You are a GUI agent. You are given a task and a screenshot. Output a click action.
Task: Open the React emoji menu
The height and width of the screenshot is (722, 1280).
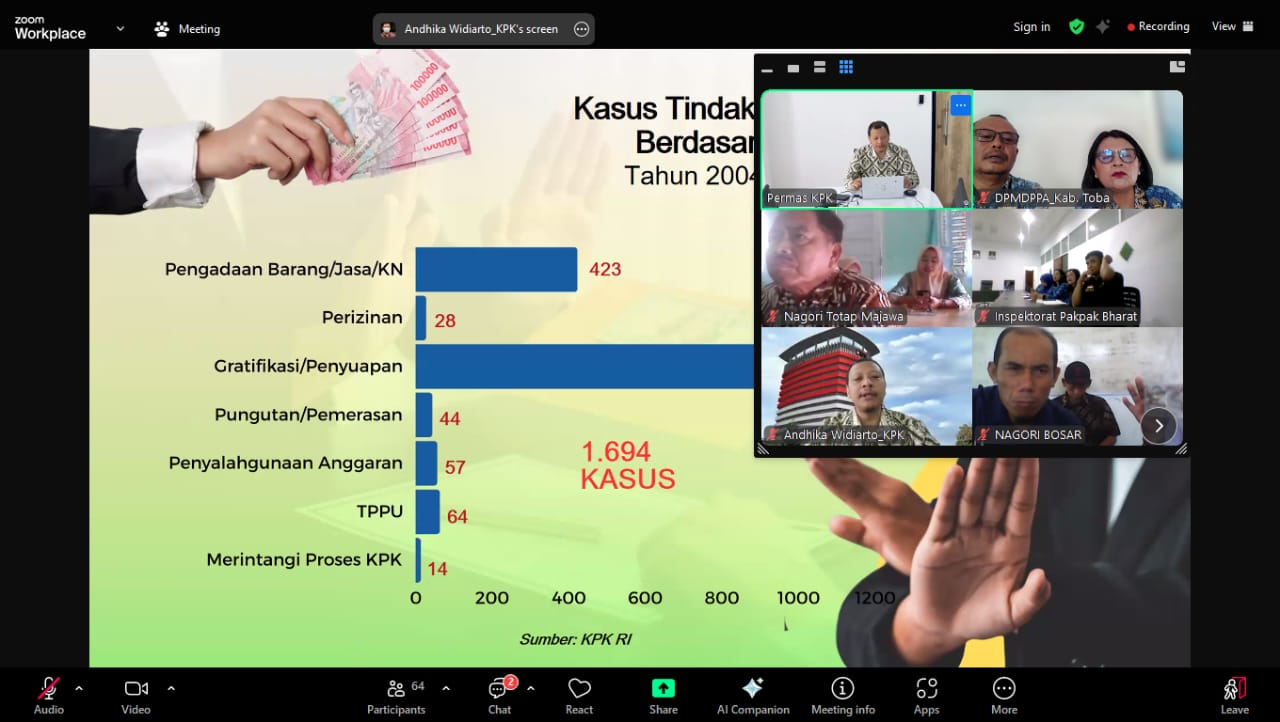(579, 695)
